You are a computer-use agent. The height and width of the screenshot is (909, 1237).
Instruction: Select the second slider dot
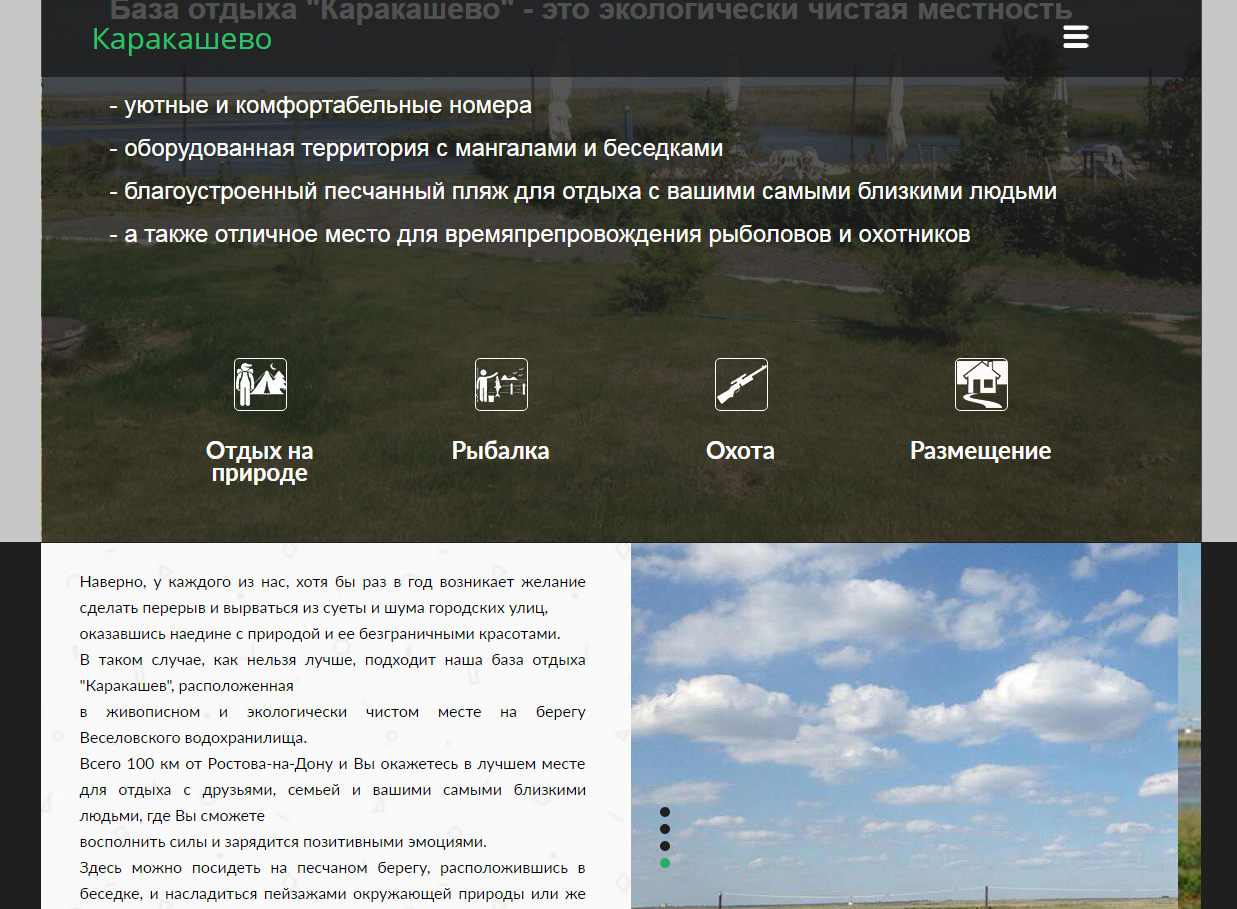pos(665,829)
